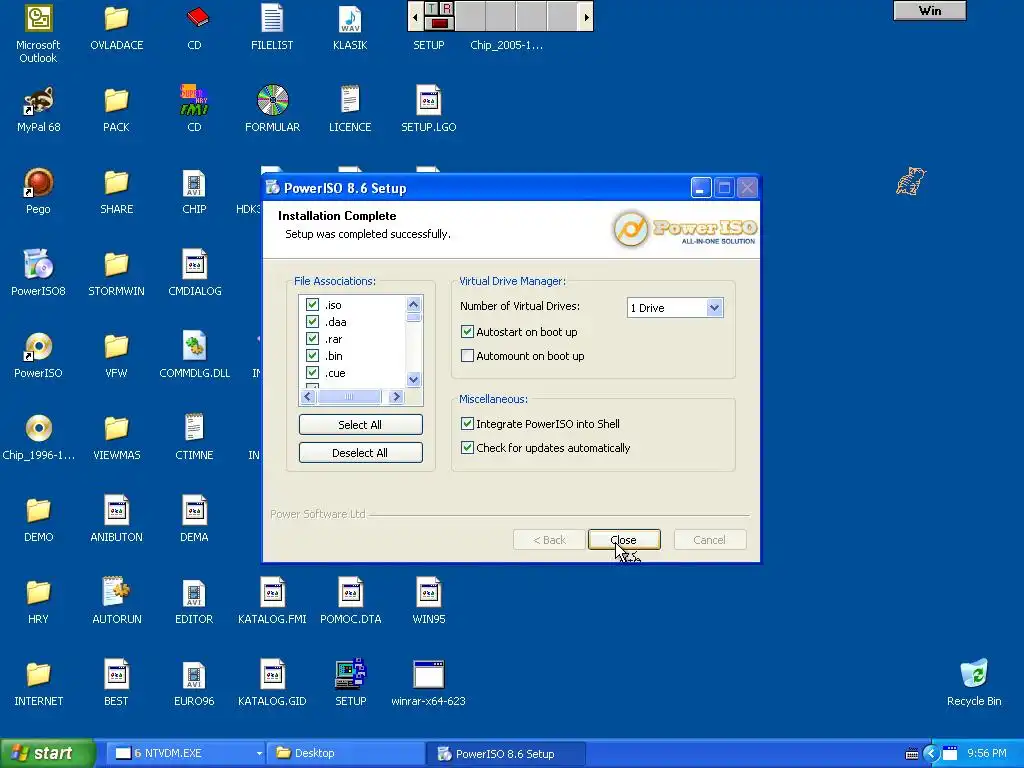Click the clock showing 9:56 PM
This screenshot has height=768, width=1024.
(986, 754)
